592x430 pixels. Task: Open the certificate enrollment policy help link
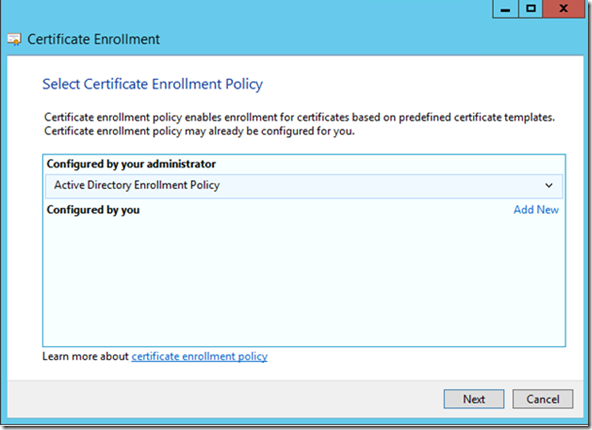click(199, 356)
